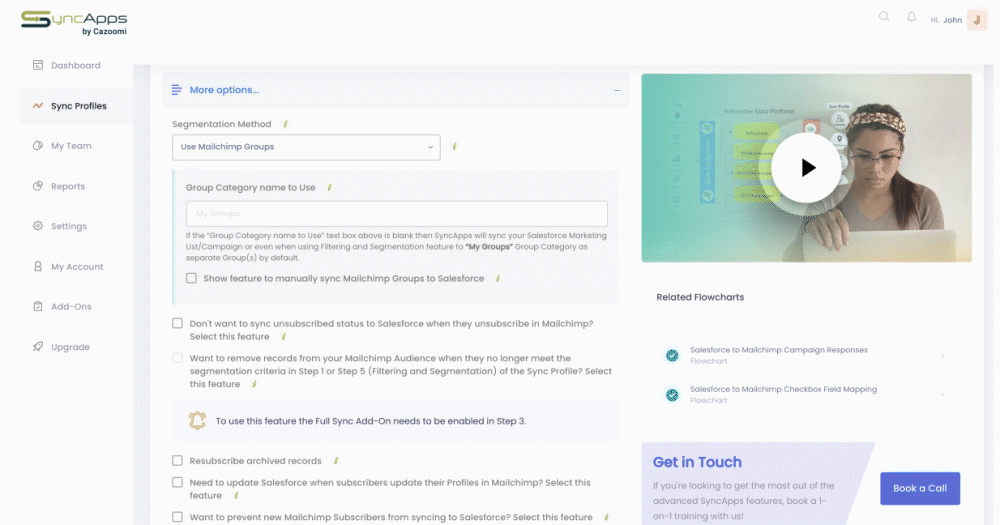1000x525 pixels.
Task: Click info icon next to Mailchimp Groups dropdown
Action: (454, 146)
